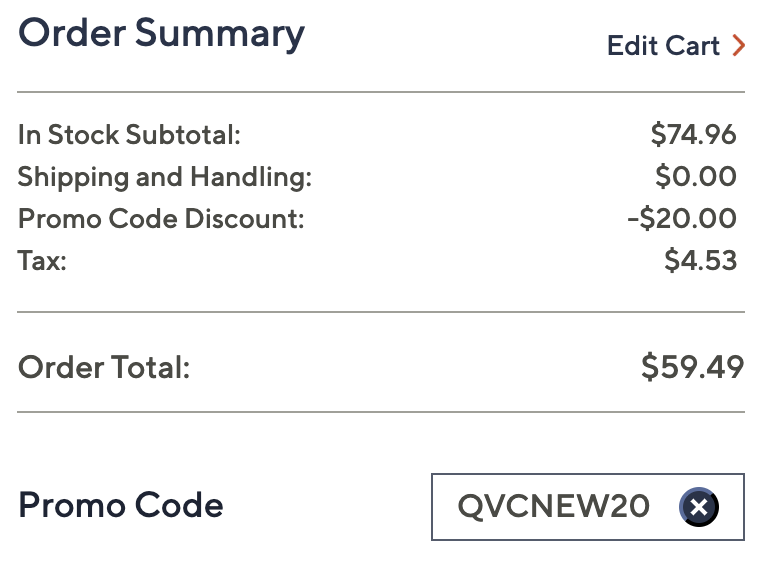Select the $0.00 shipping amount

tap(696, 177)
